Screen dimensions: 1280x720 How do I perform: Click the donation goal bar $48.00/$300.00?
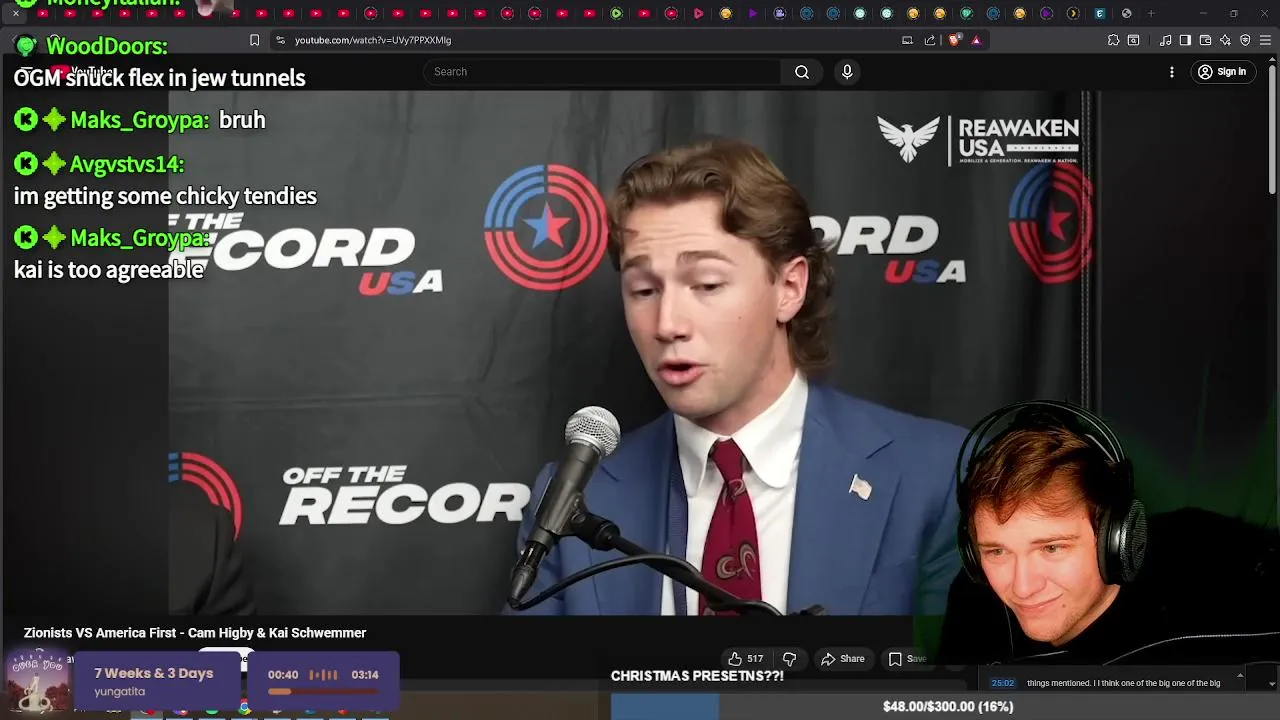(945, 707)
